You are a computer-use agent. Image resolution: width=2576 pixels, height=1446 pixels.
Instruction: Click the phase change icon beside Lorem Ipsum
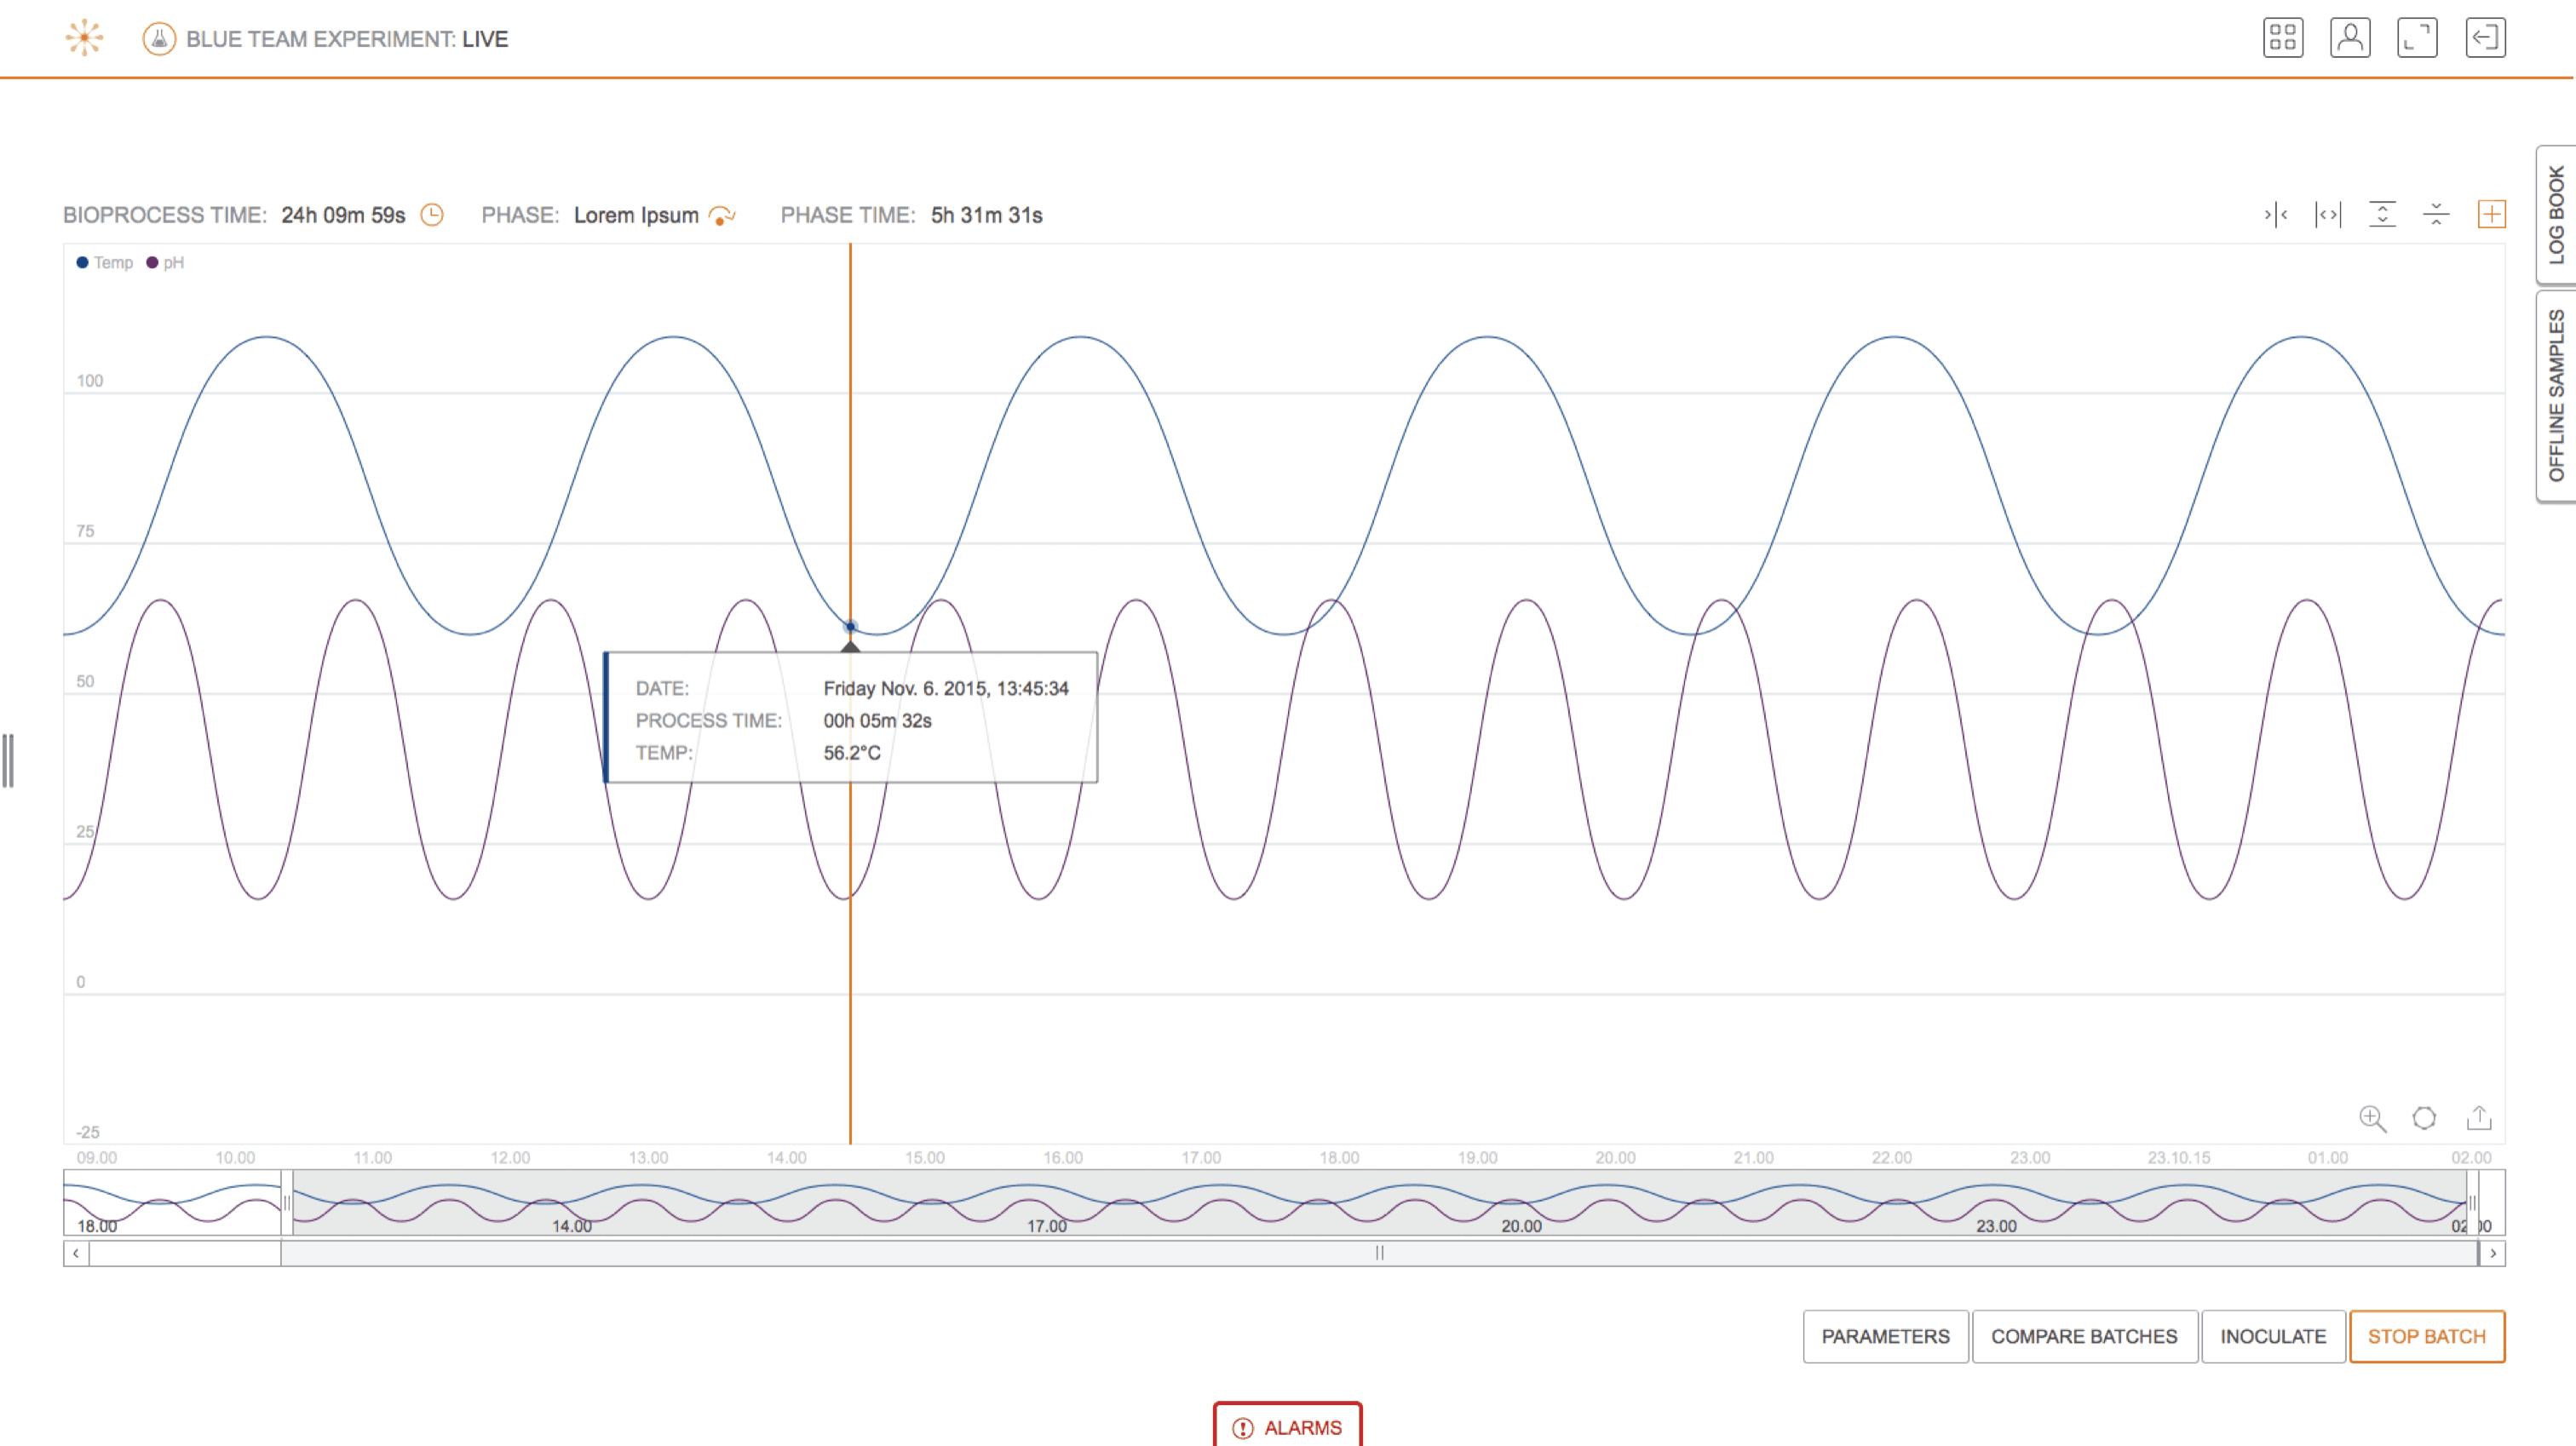click(722, 215)
